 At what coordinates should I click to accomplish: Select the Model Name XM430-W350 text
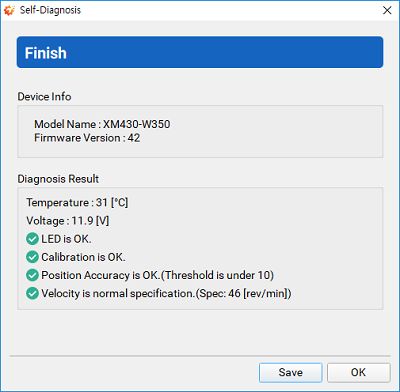tap(102, 124)
